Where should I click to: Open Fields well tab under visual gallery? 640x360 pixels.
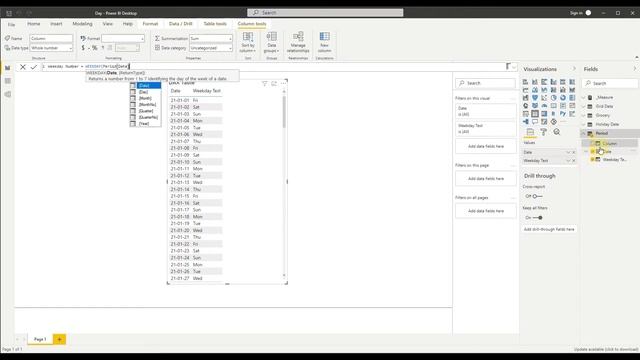pyautogui.click(x=530, y=132)
